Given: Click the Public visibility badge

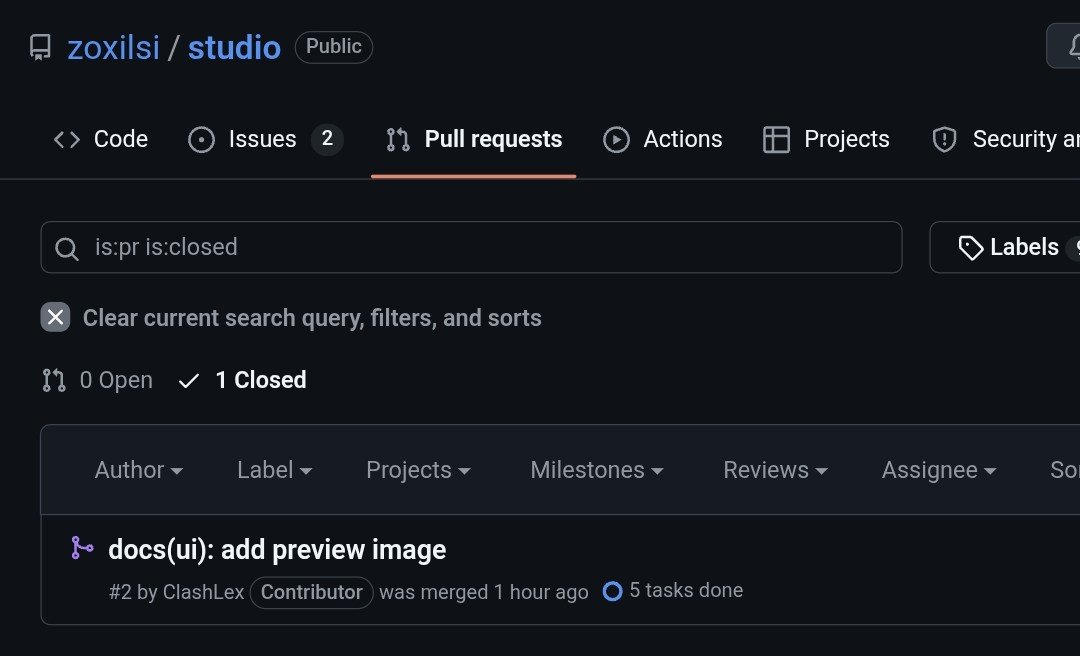Looking at the screenshot, I should coord(334,47).
